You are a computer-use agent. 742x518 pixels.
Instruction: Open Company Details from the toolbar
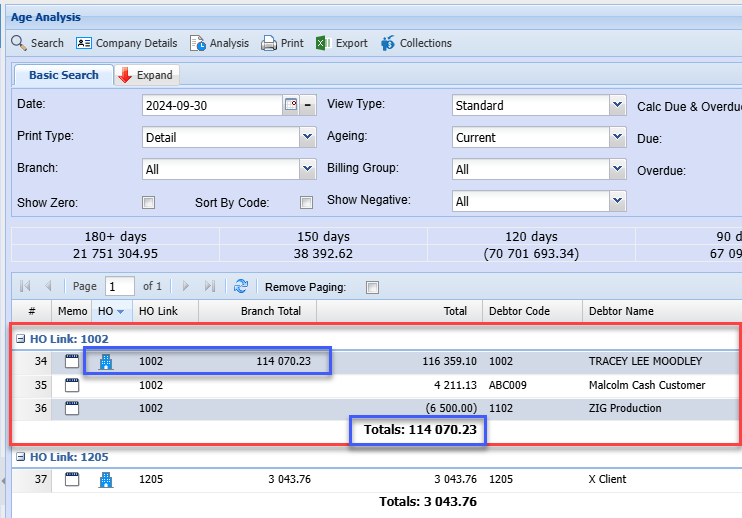(x=126, y=43)
